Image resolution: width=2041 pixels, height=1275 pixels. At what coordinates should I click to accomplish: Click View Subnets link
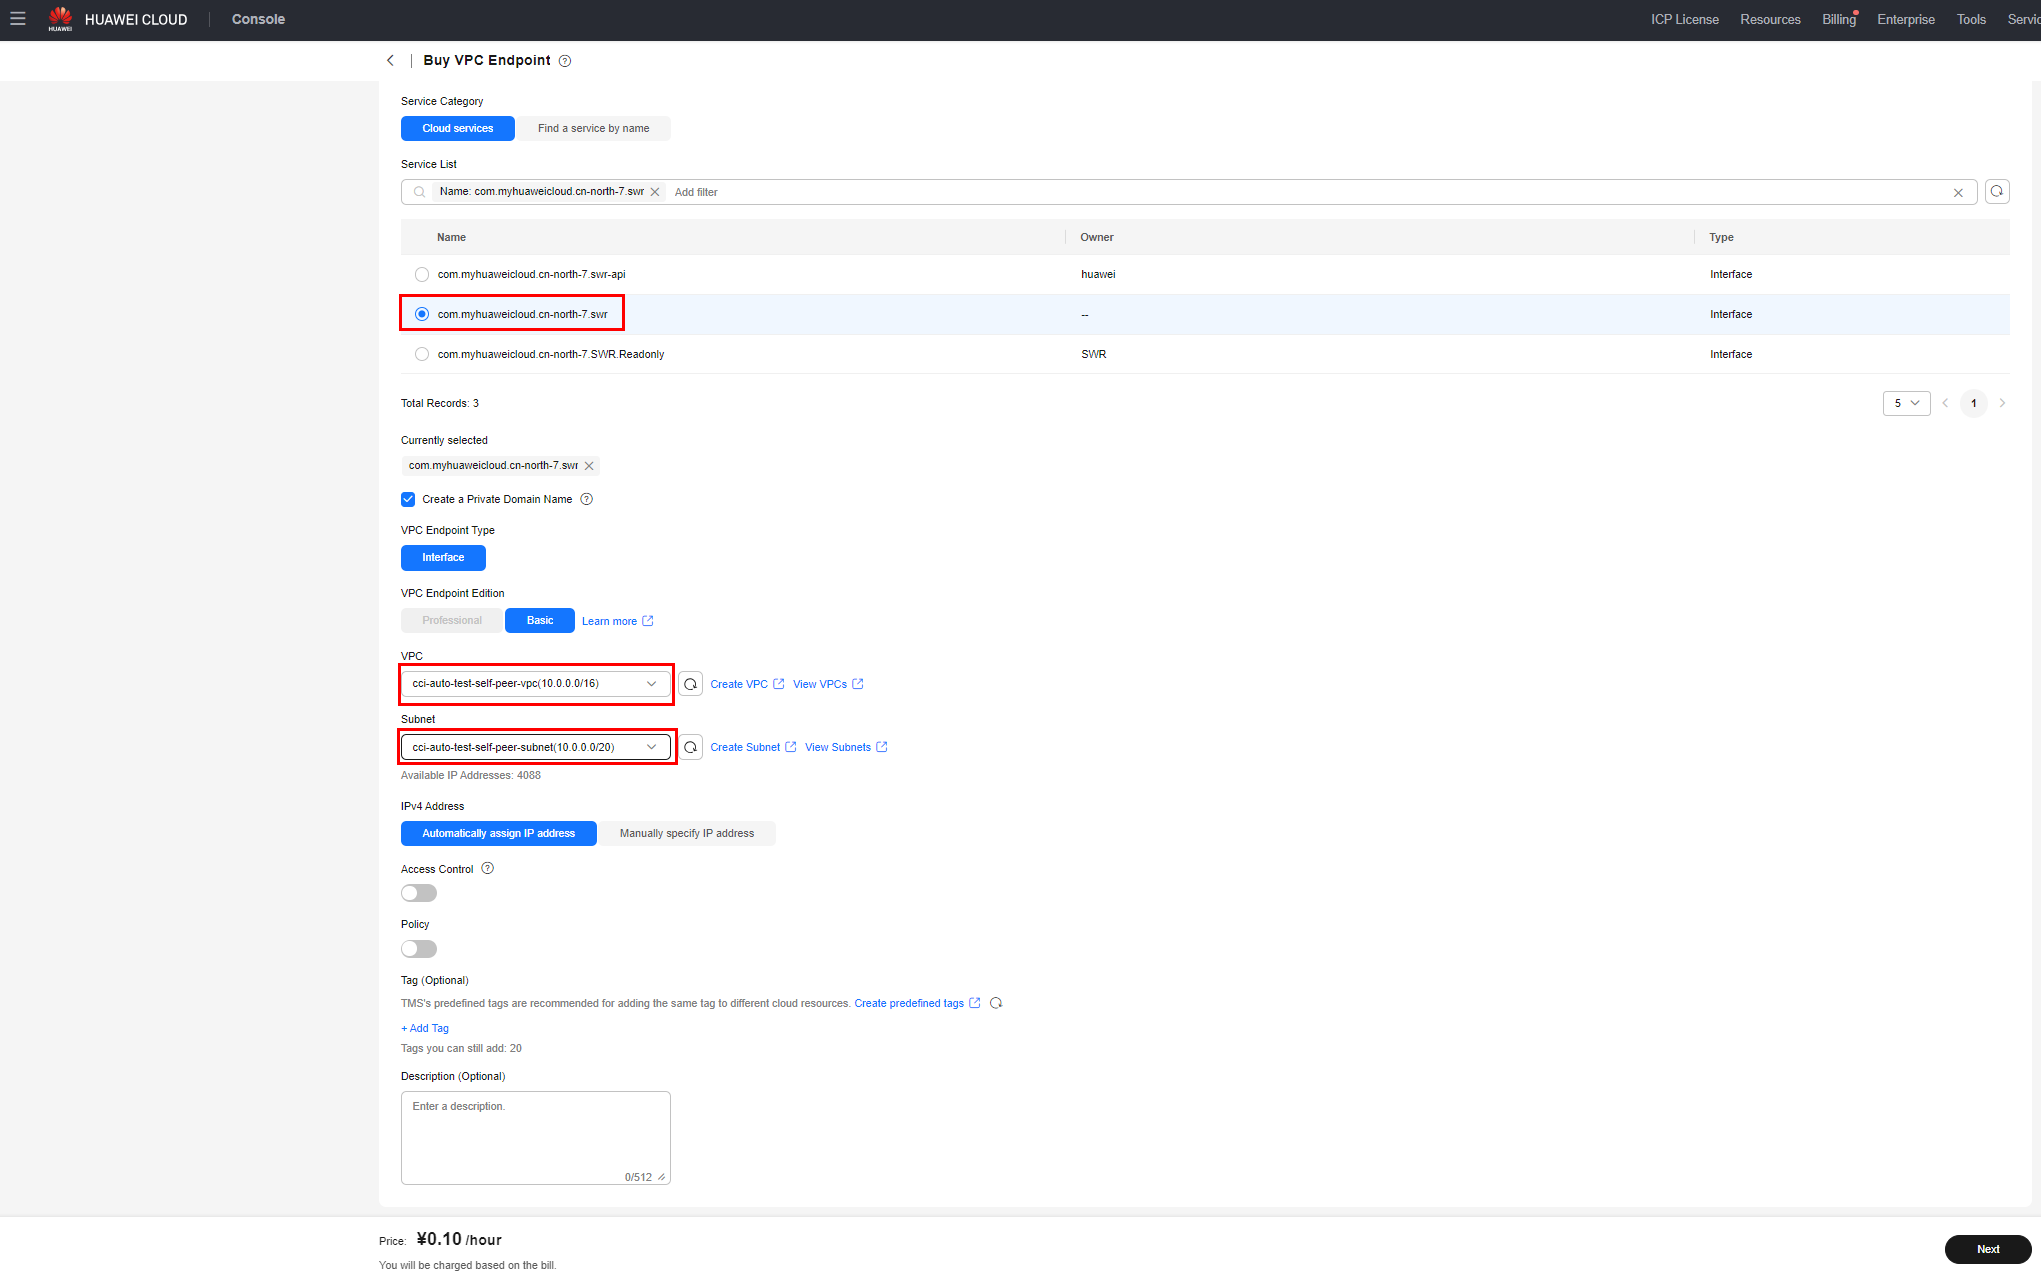click(846, 747)
